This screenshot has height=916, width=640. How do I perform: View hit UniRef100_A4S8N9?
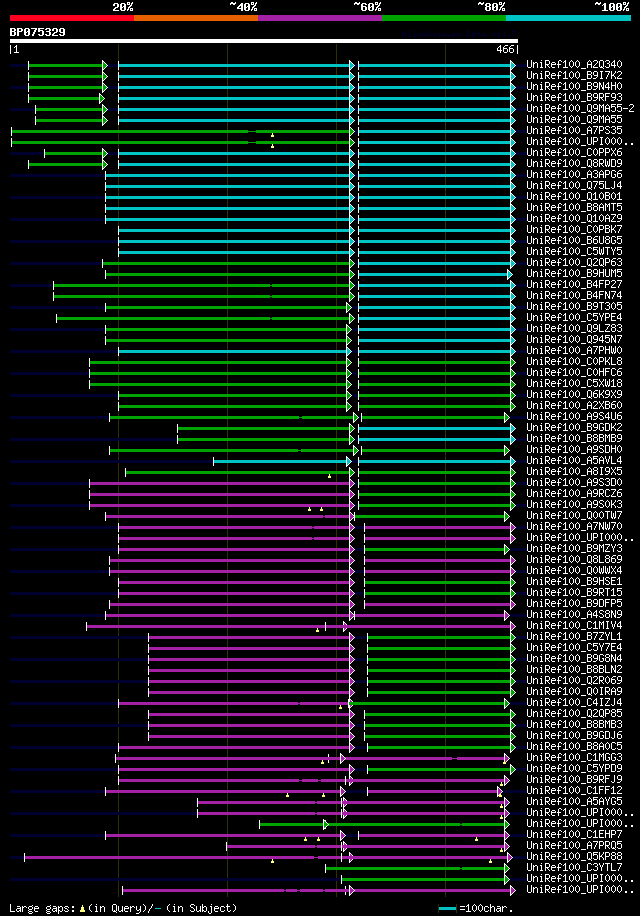[574, 615]
